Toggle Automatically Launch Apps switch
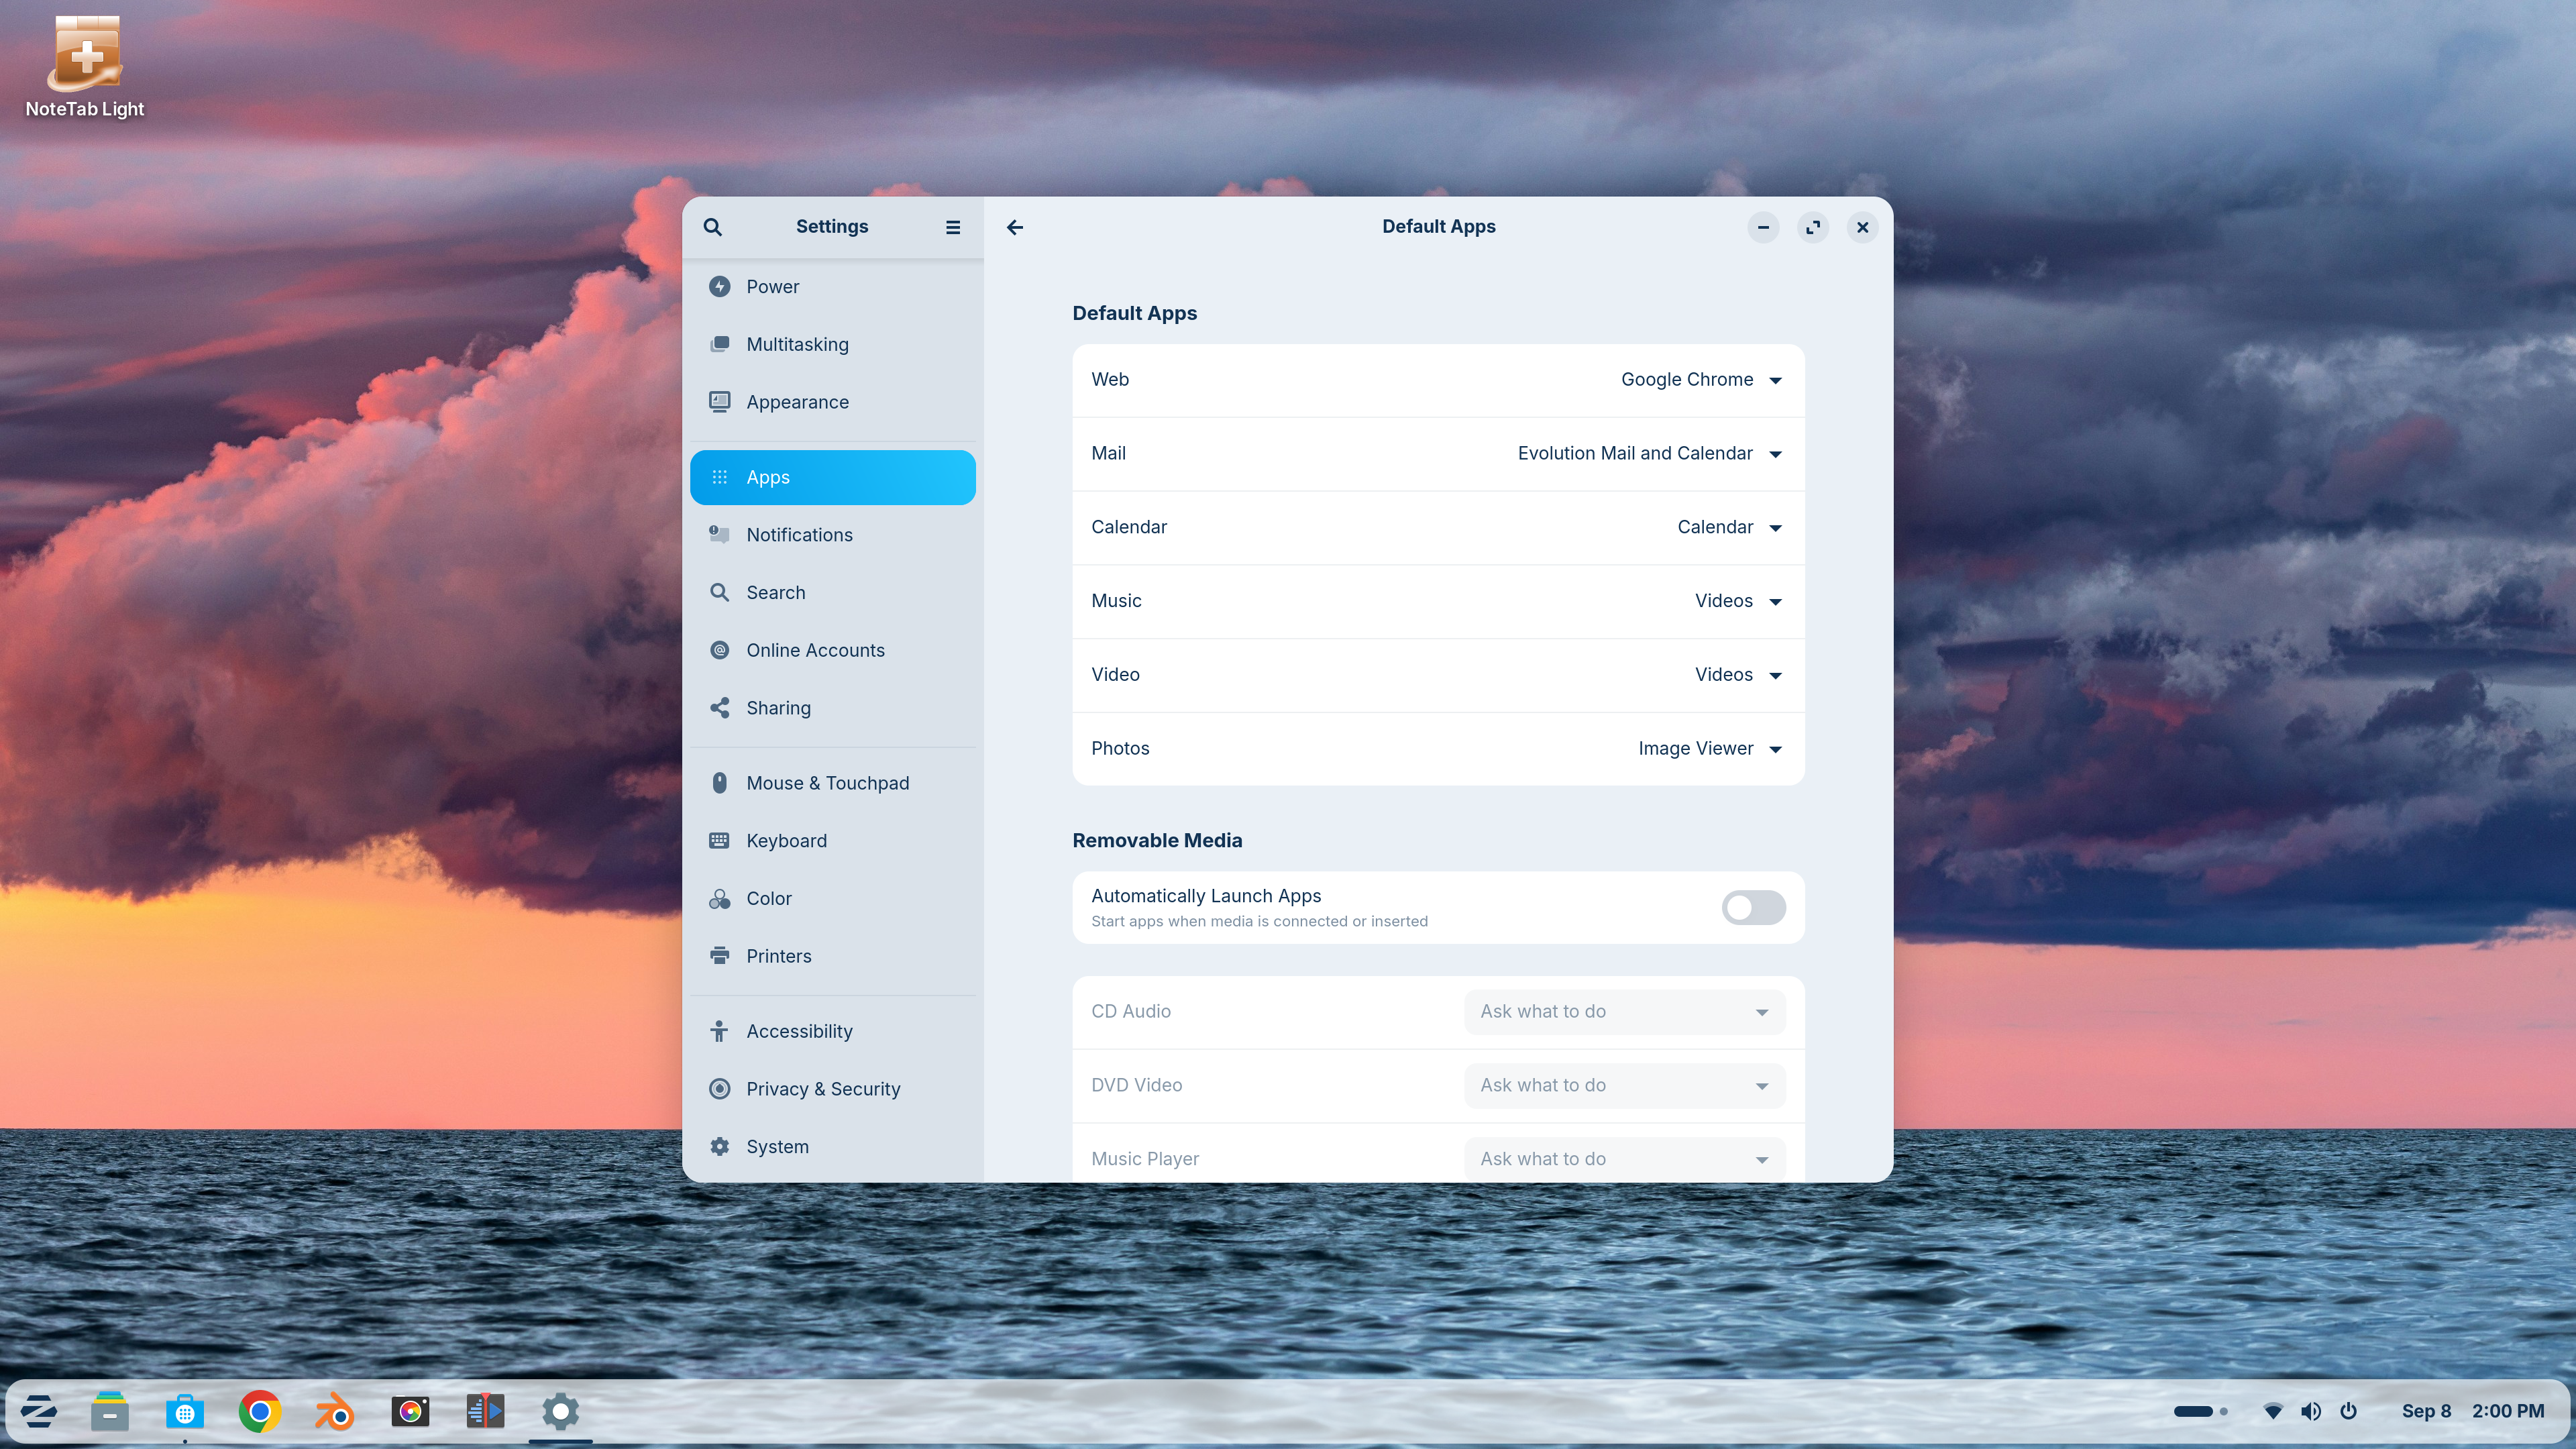Image resolution: width=2576 pixels, height=1449 pixels. pyautogui.click(x=1753, y=907)
